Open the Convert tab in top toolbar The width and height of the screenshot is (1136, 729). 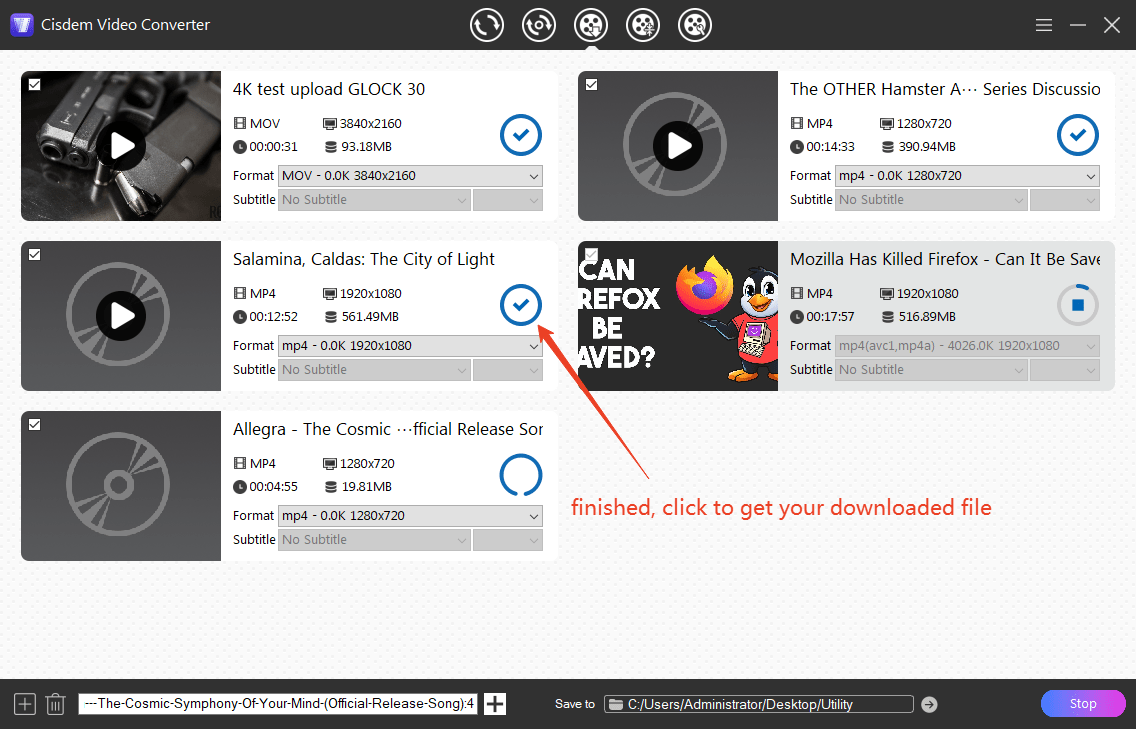click(487, 25)
